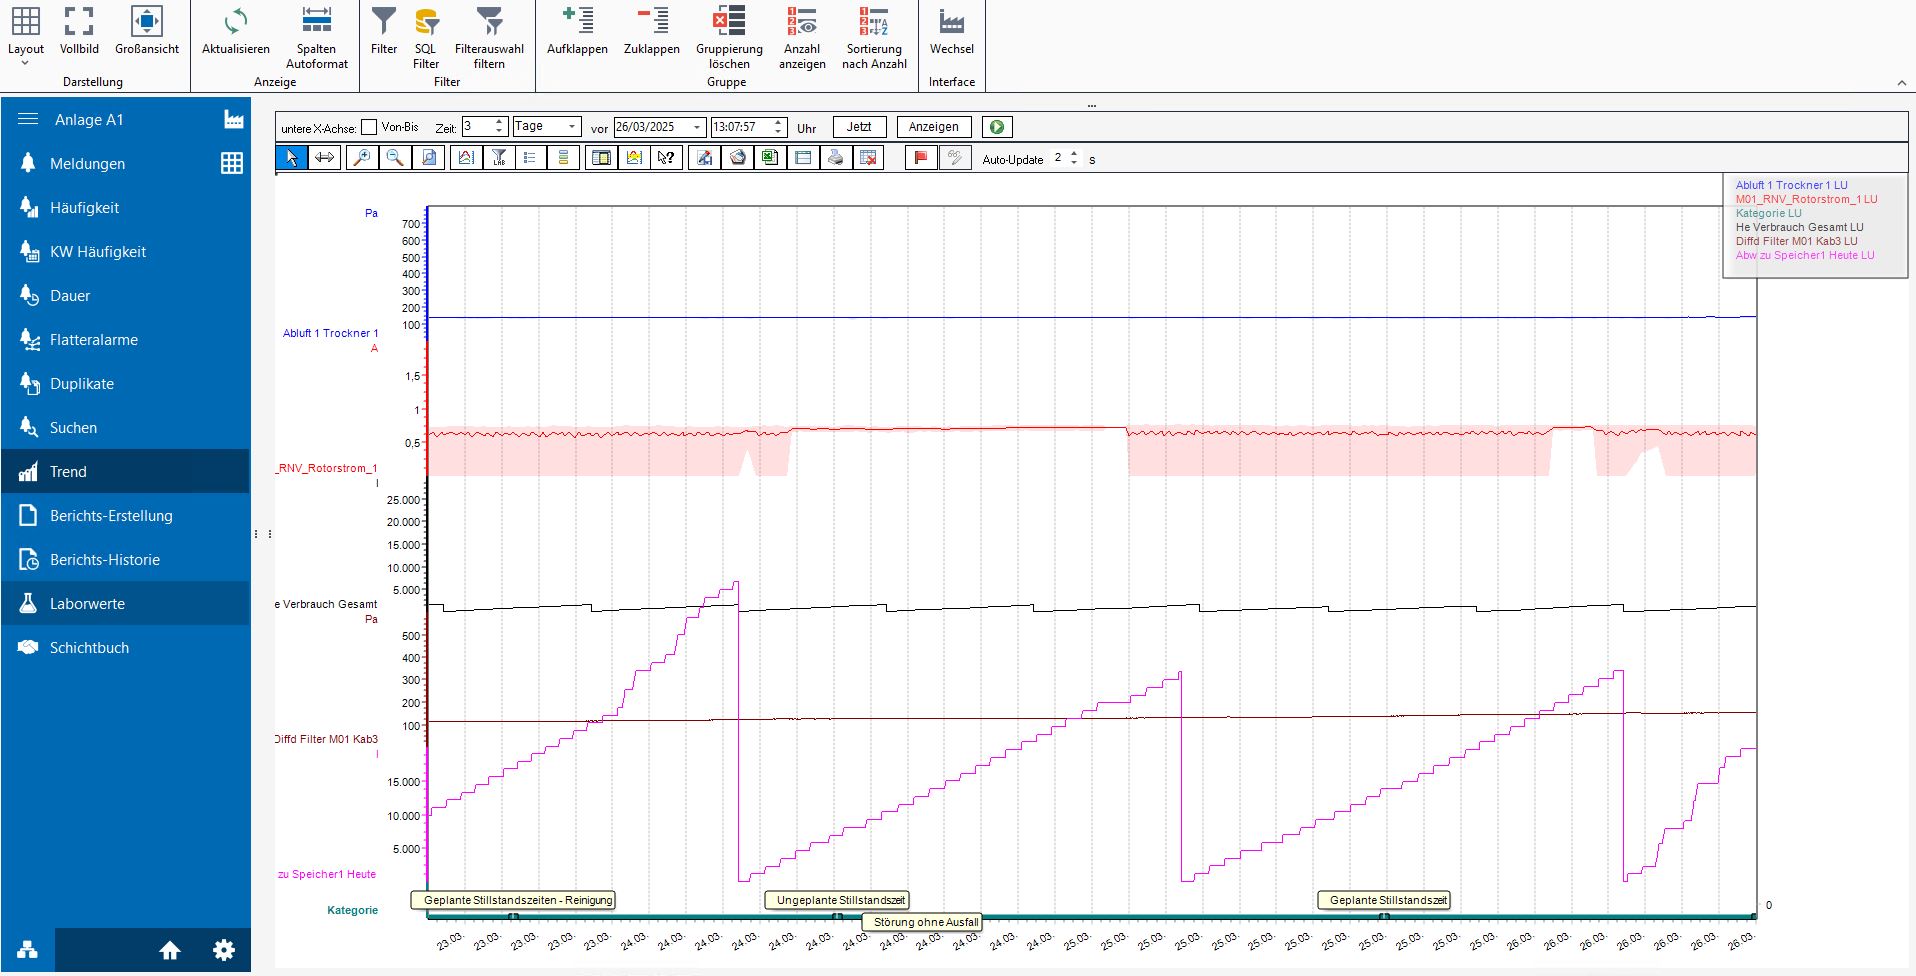Toggle visibility of M01_RNV_Rotorstrom_1 LU in the legend

point(1806,199)
